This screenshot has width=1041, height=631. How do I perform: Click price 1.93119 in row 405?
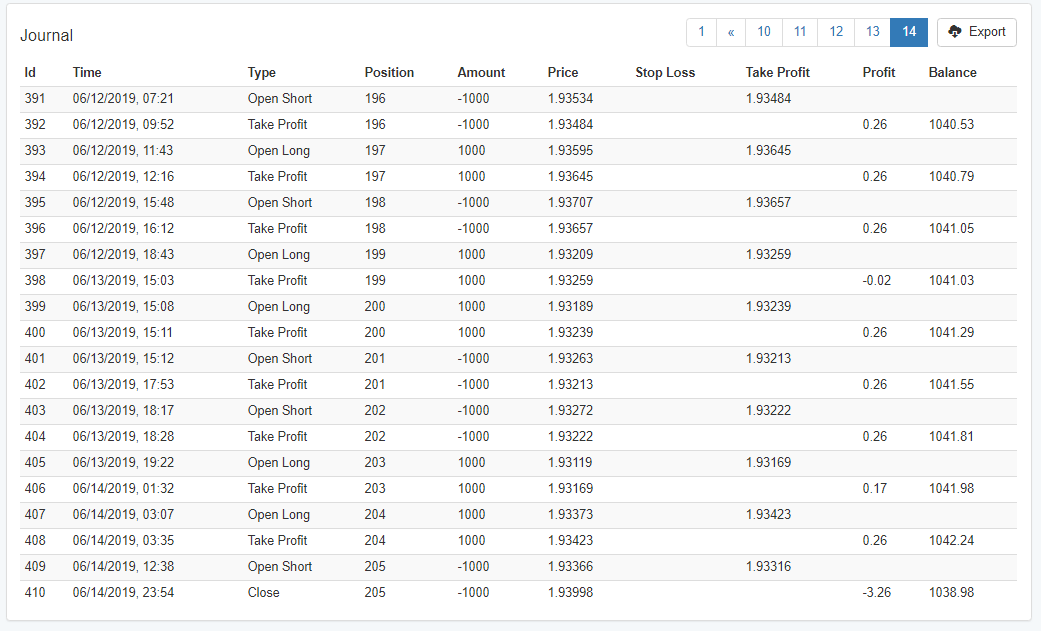570,462
